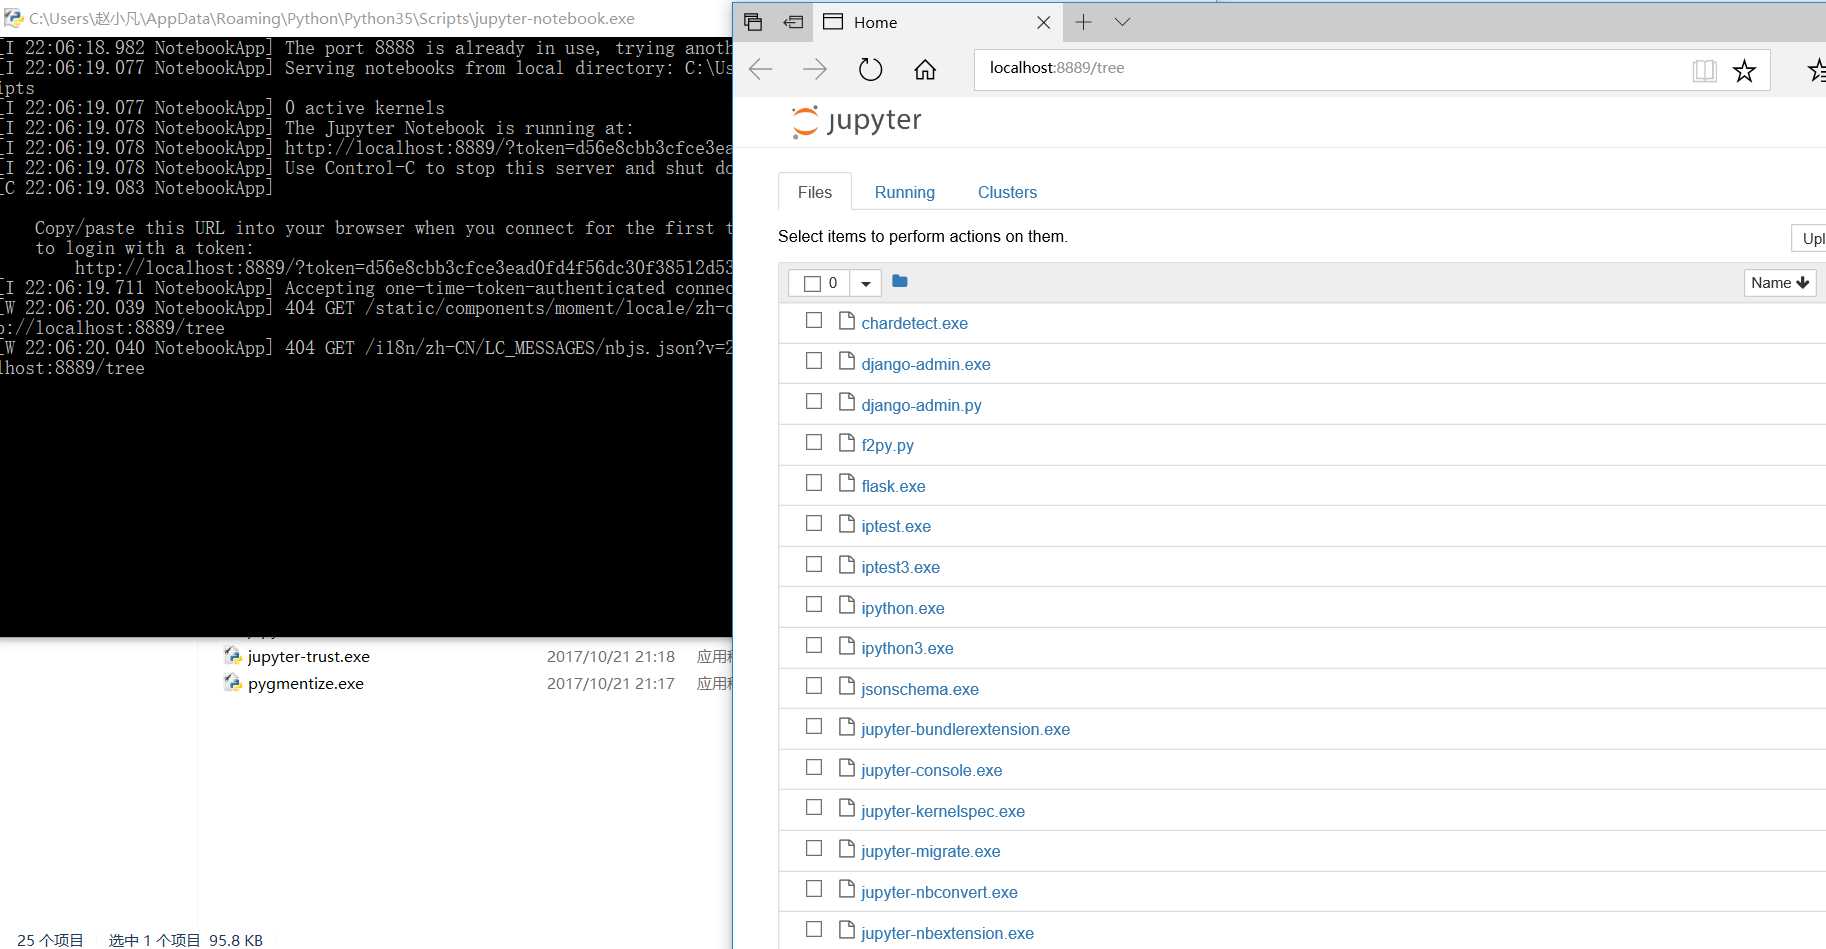Check the box for jupyter-console.exe
The height and width of the screenshot is (949, 1826).
[x=814, y=768]
